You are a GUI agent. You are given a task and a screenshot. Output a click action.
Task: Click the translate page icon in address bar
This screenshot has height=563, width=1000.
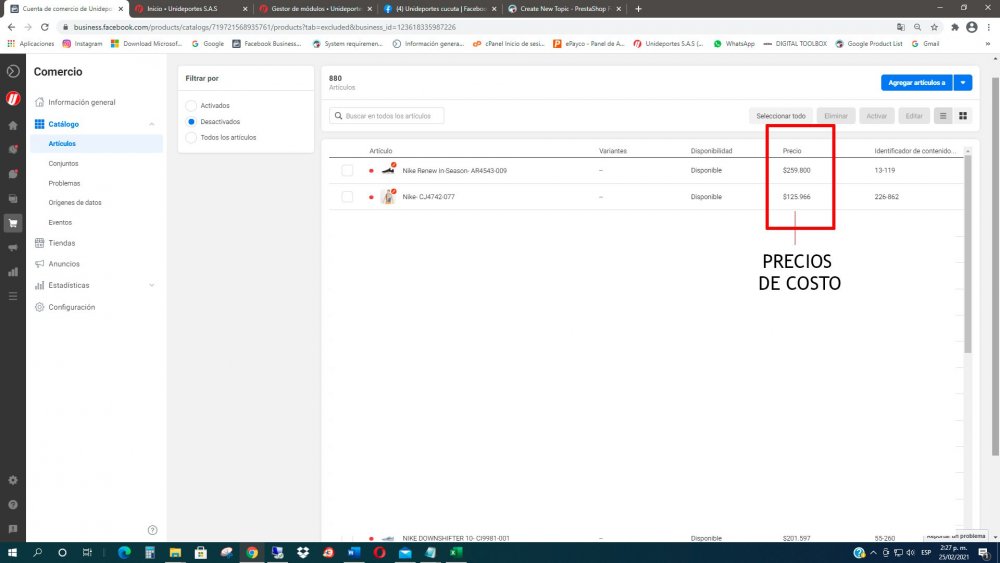coord(901,27)
